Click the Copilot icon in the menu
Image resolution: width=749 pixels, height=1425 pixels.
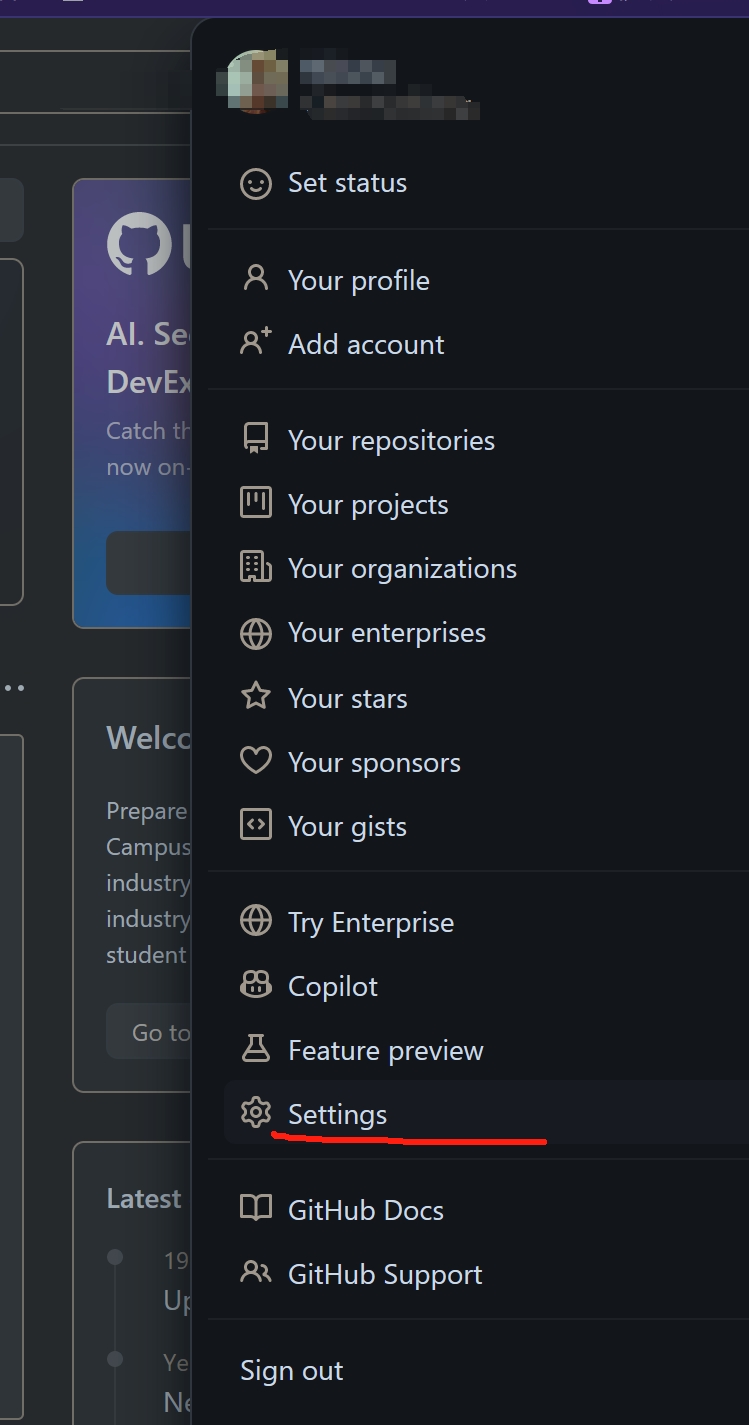click(x=256, y=985)
